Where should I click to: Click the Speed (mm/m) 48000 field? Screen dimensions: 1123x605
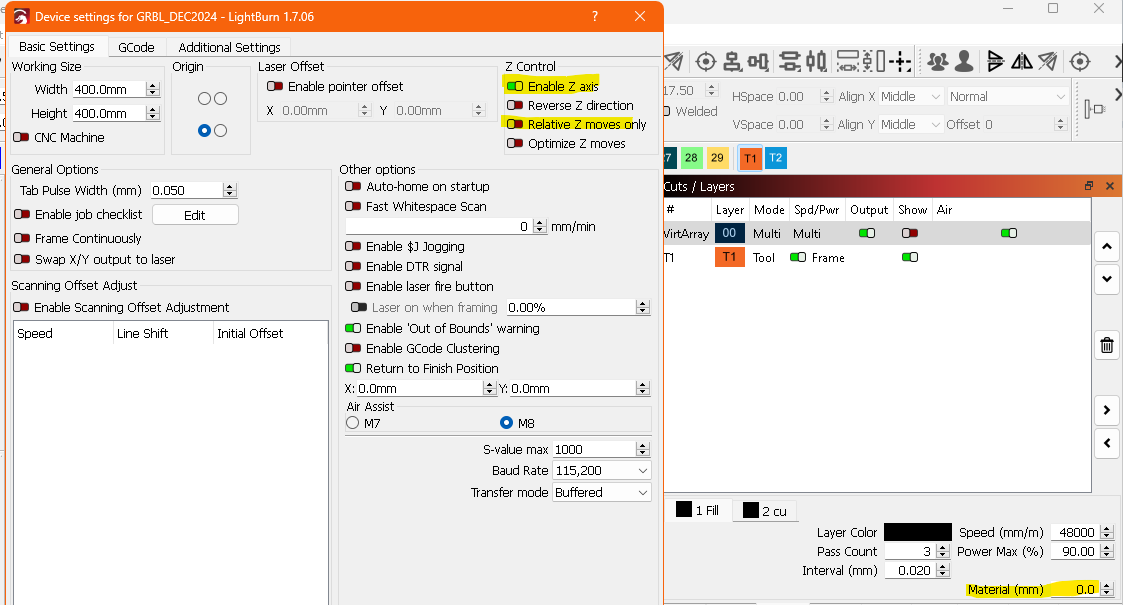coord(1075,532)
